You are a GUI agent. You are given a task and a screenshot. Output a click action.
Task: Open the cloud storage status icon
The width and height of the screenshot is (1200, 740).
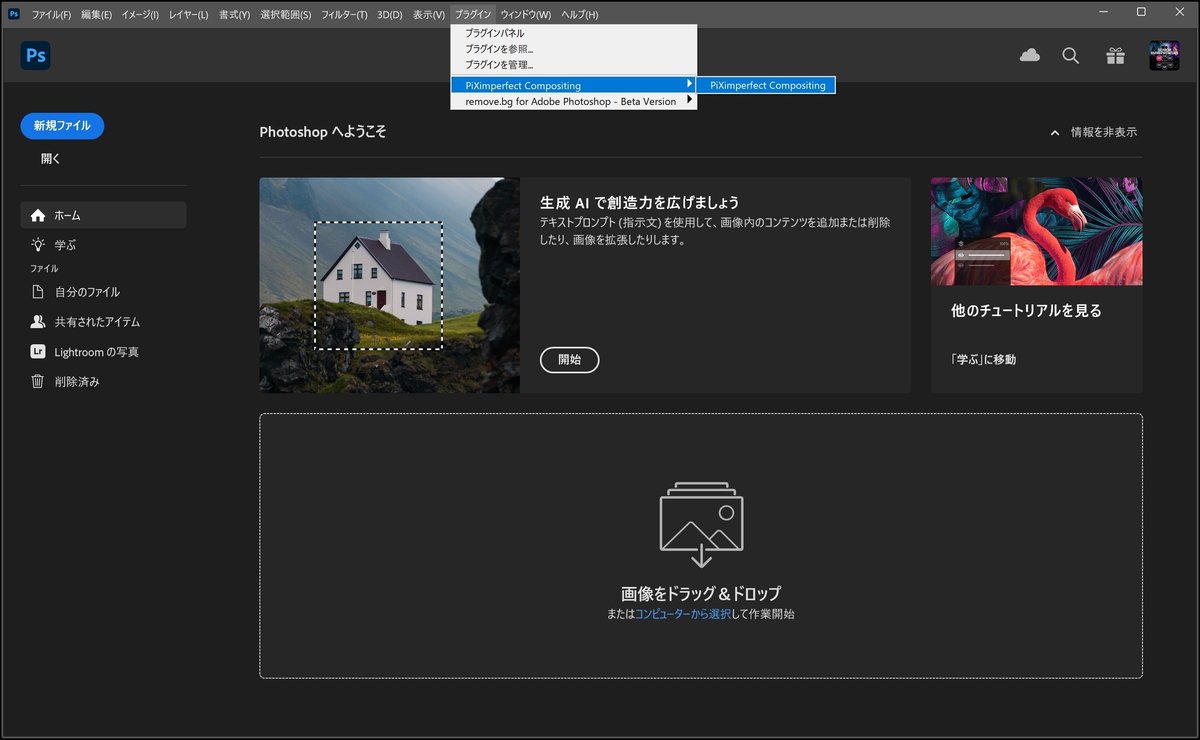point(1030,56)
